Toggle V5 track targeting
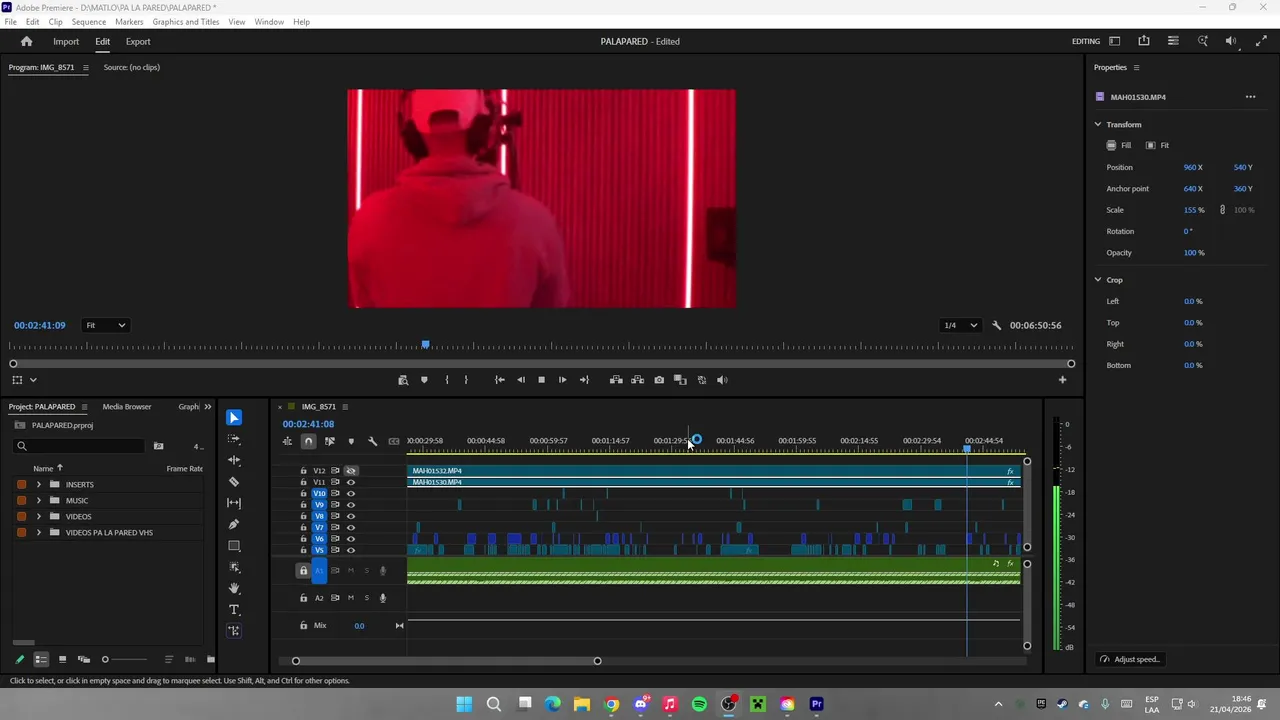The image size is (1280, 720). pyautogui.click(x=320, y=550)
